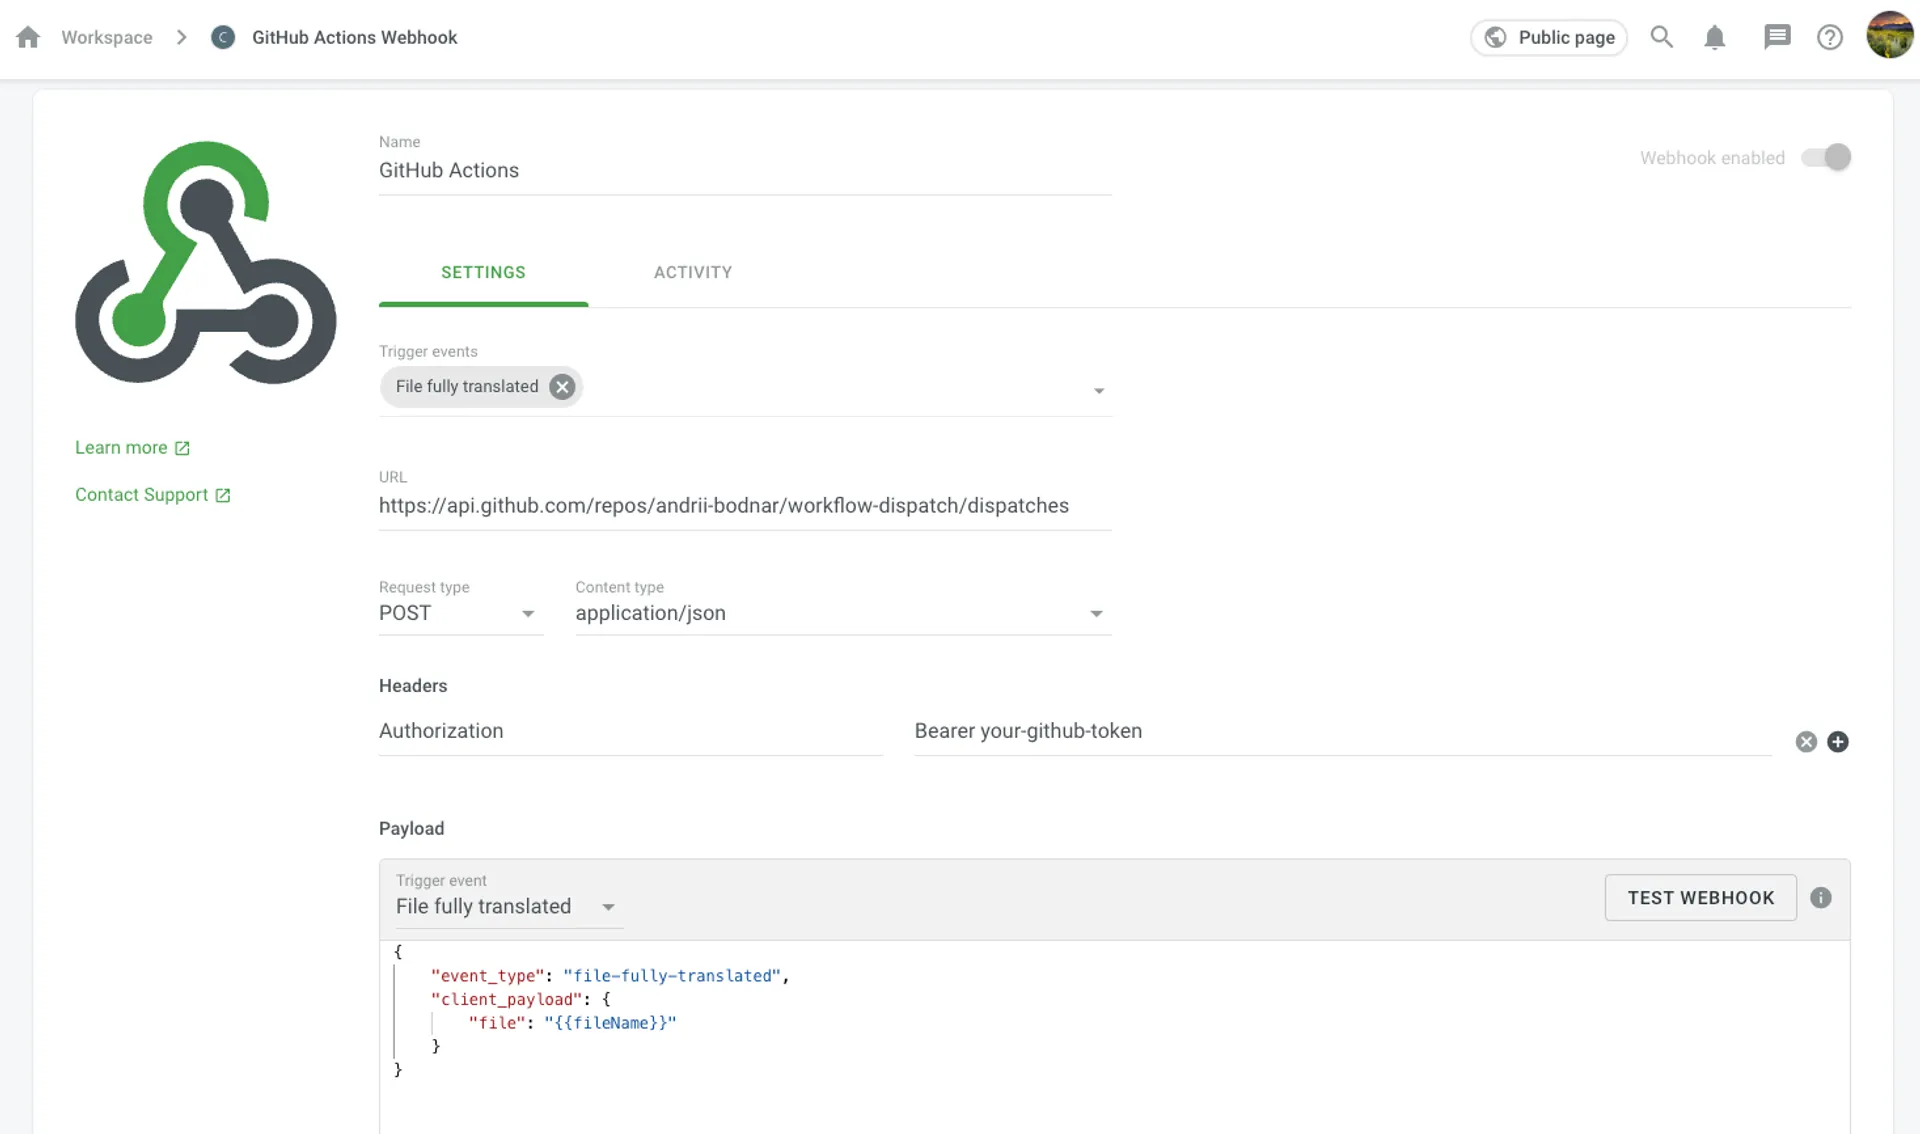The width and height of the screenshot is (1920, 1134).
Task: Enable the webhook by toggling it on
Action: click(1826, 158)
